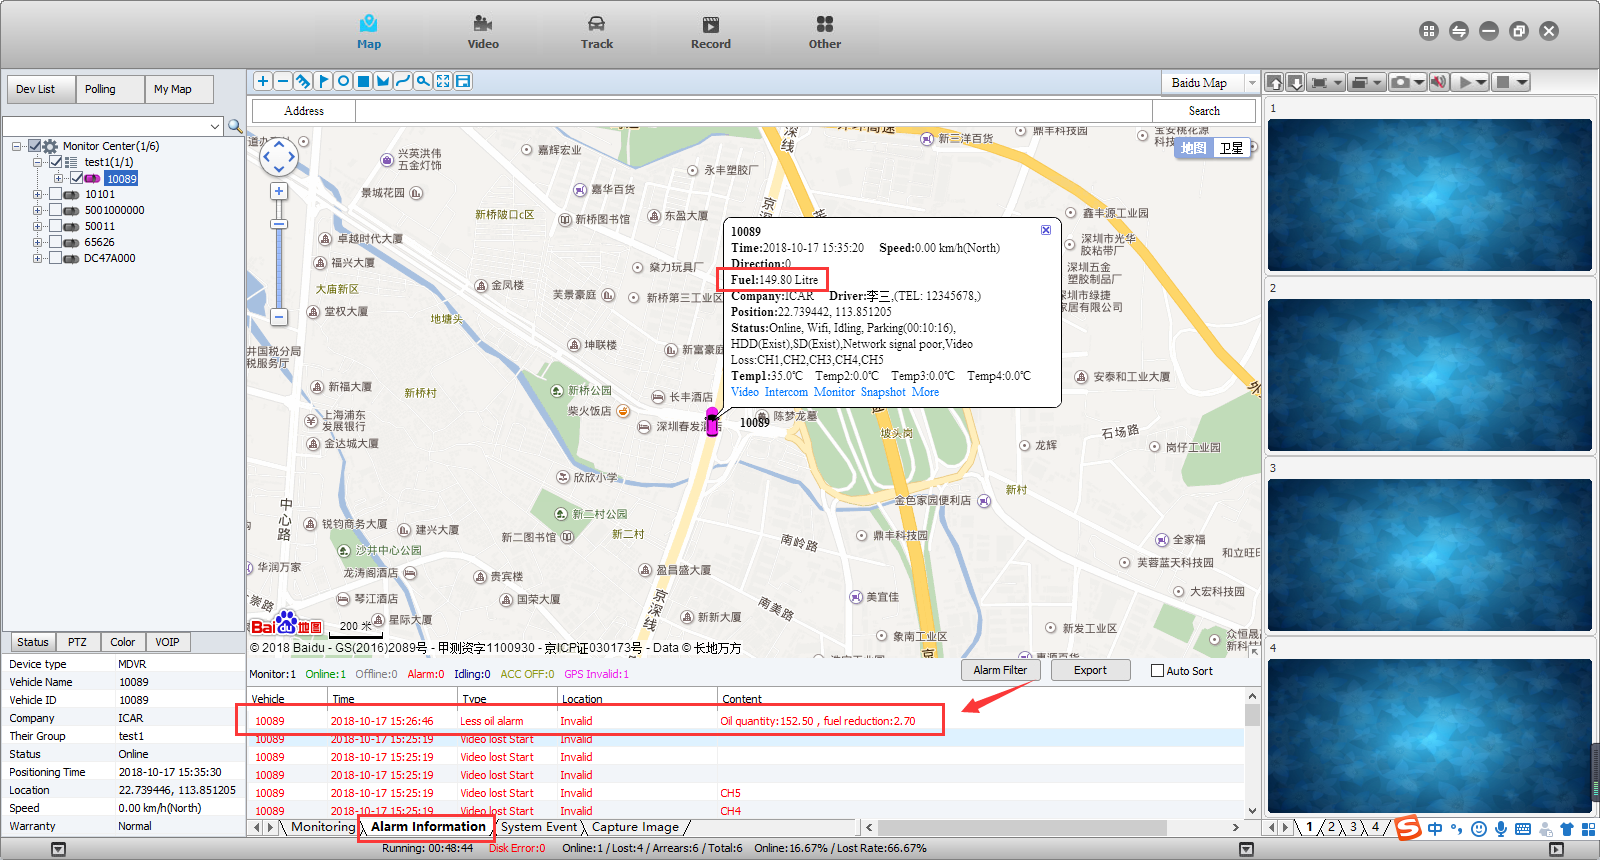Uncheck the test1(1/1) group checkbox
1600x860 pixels.
point(56,162)
